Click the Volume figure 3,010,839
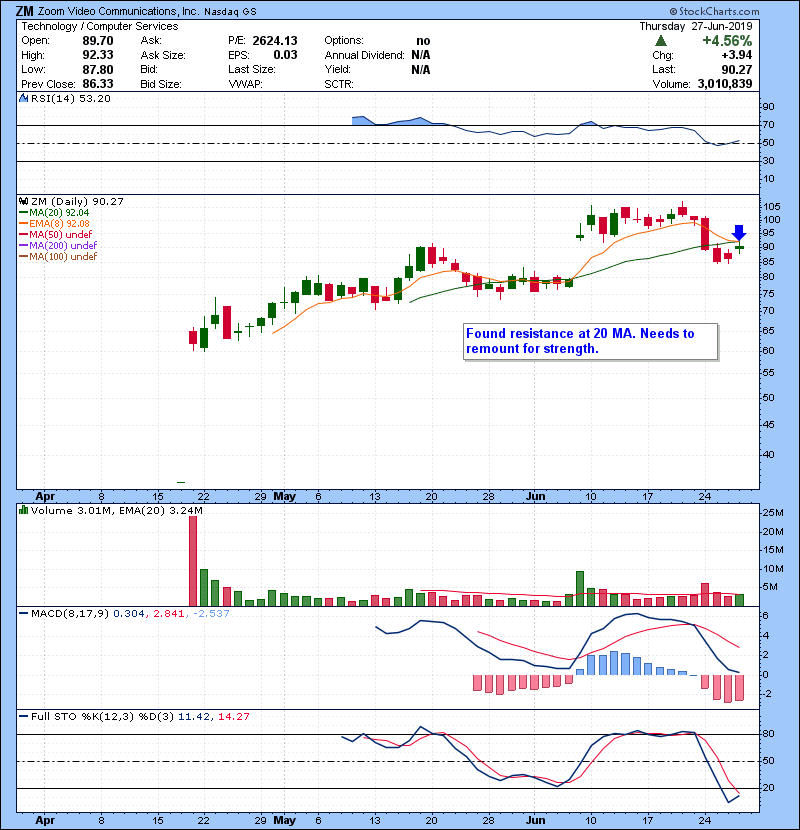The image size is (800, 830). [x=725, y=84]
